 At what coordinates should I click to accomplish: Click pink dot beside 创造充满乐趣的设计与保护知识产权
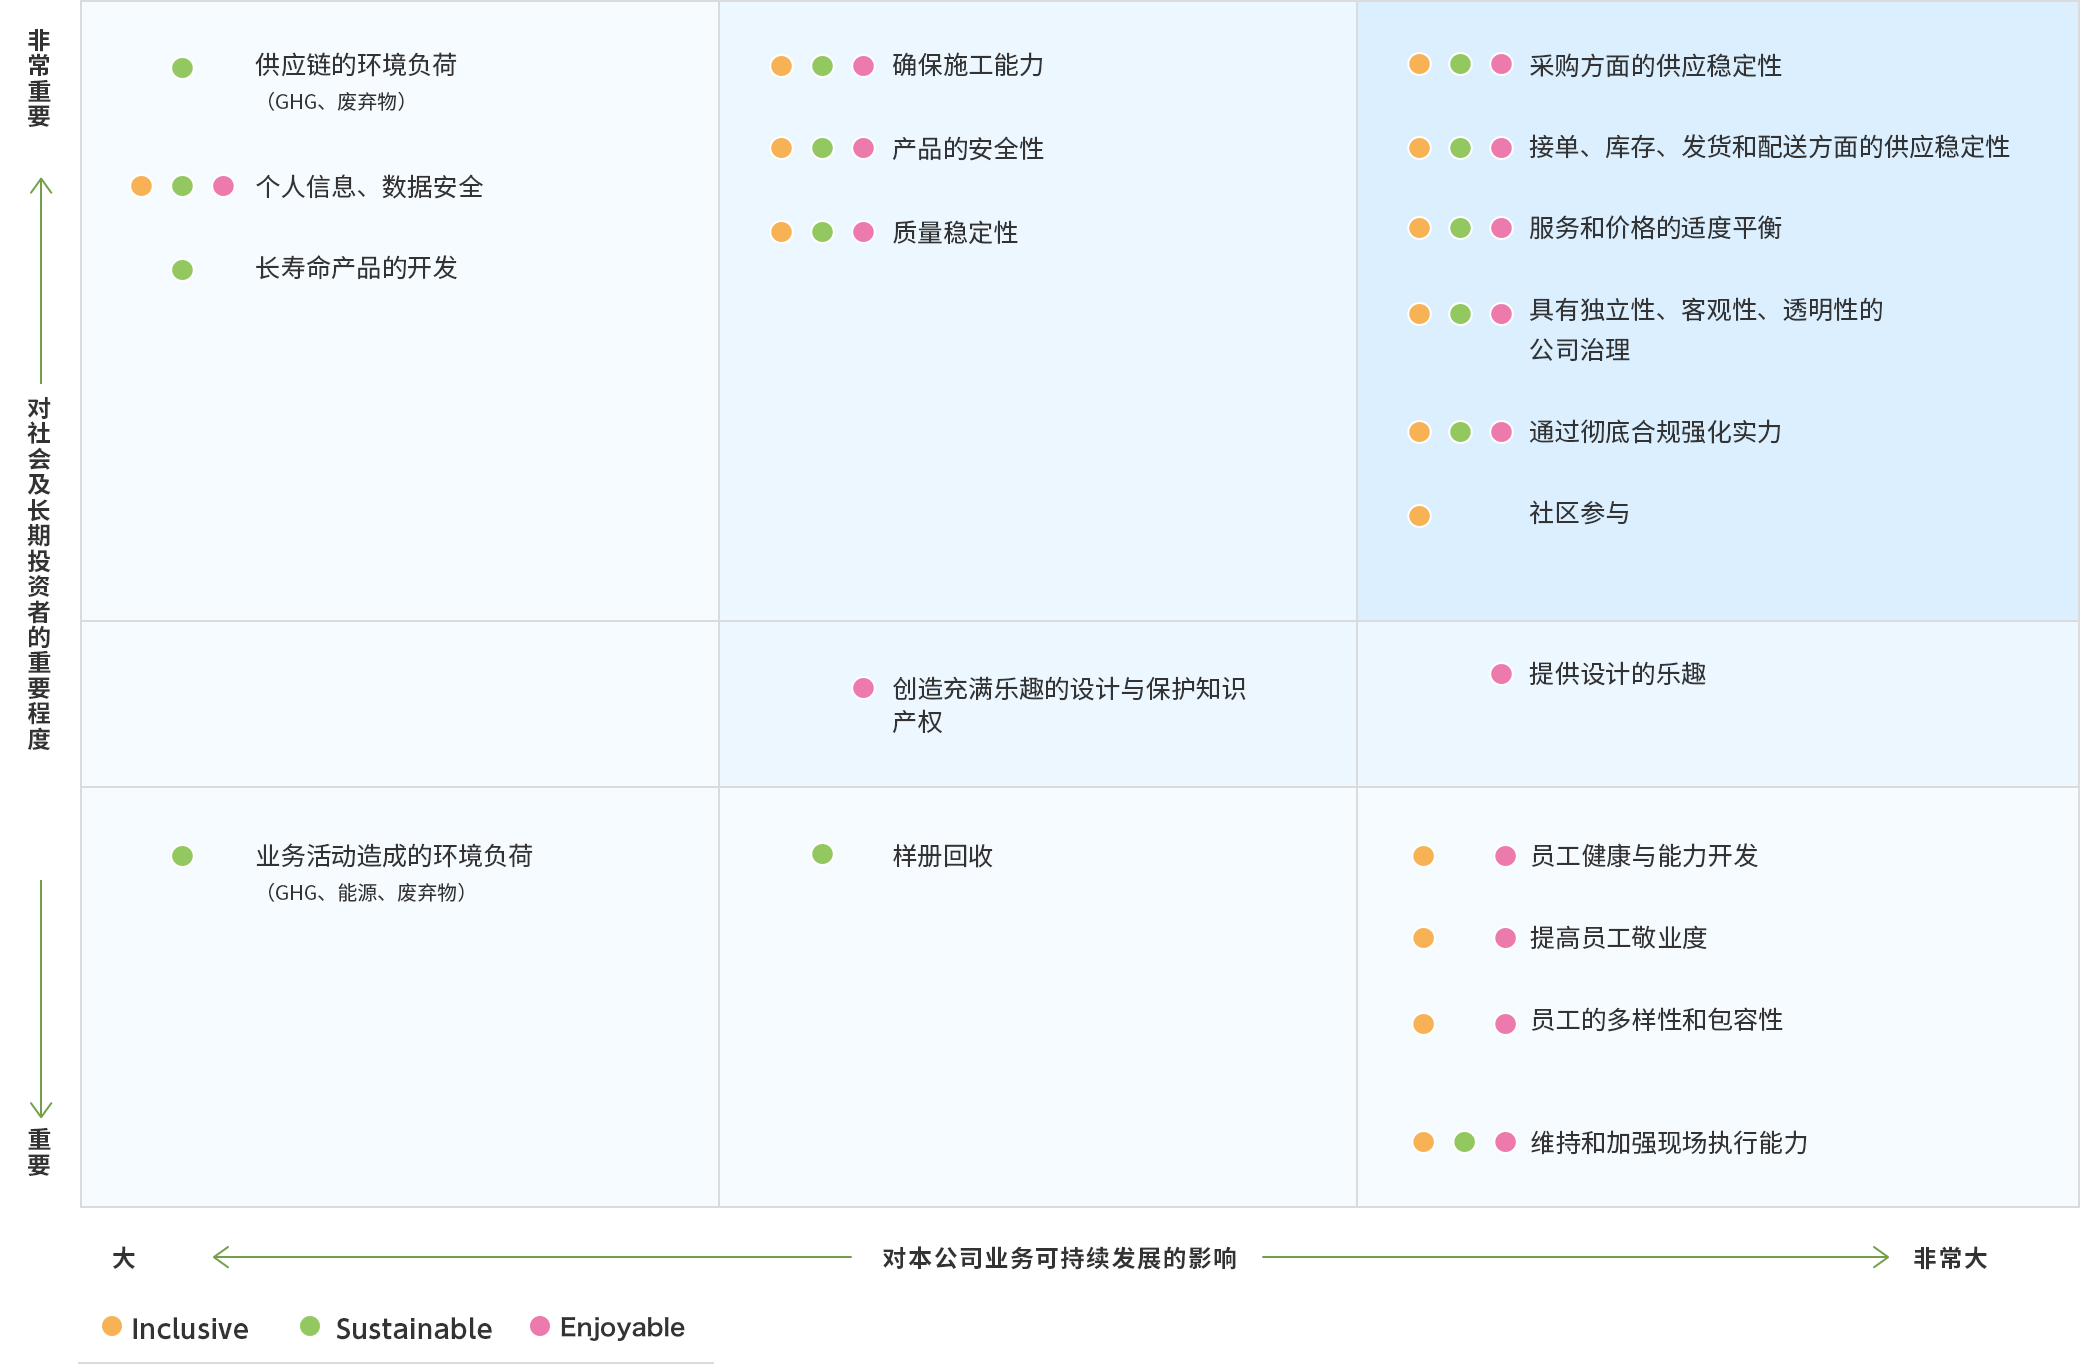click(863, 688)
